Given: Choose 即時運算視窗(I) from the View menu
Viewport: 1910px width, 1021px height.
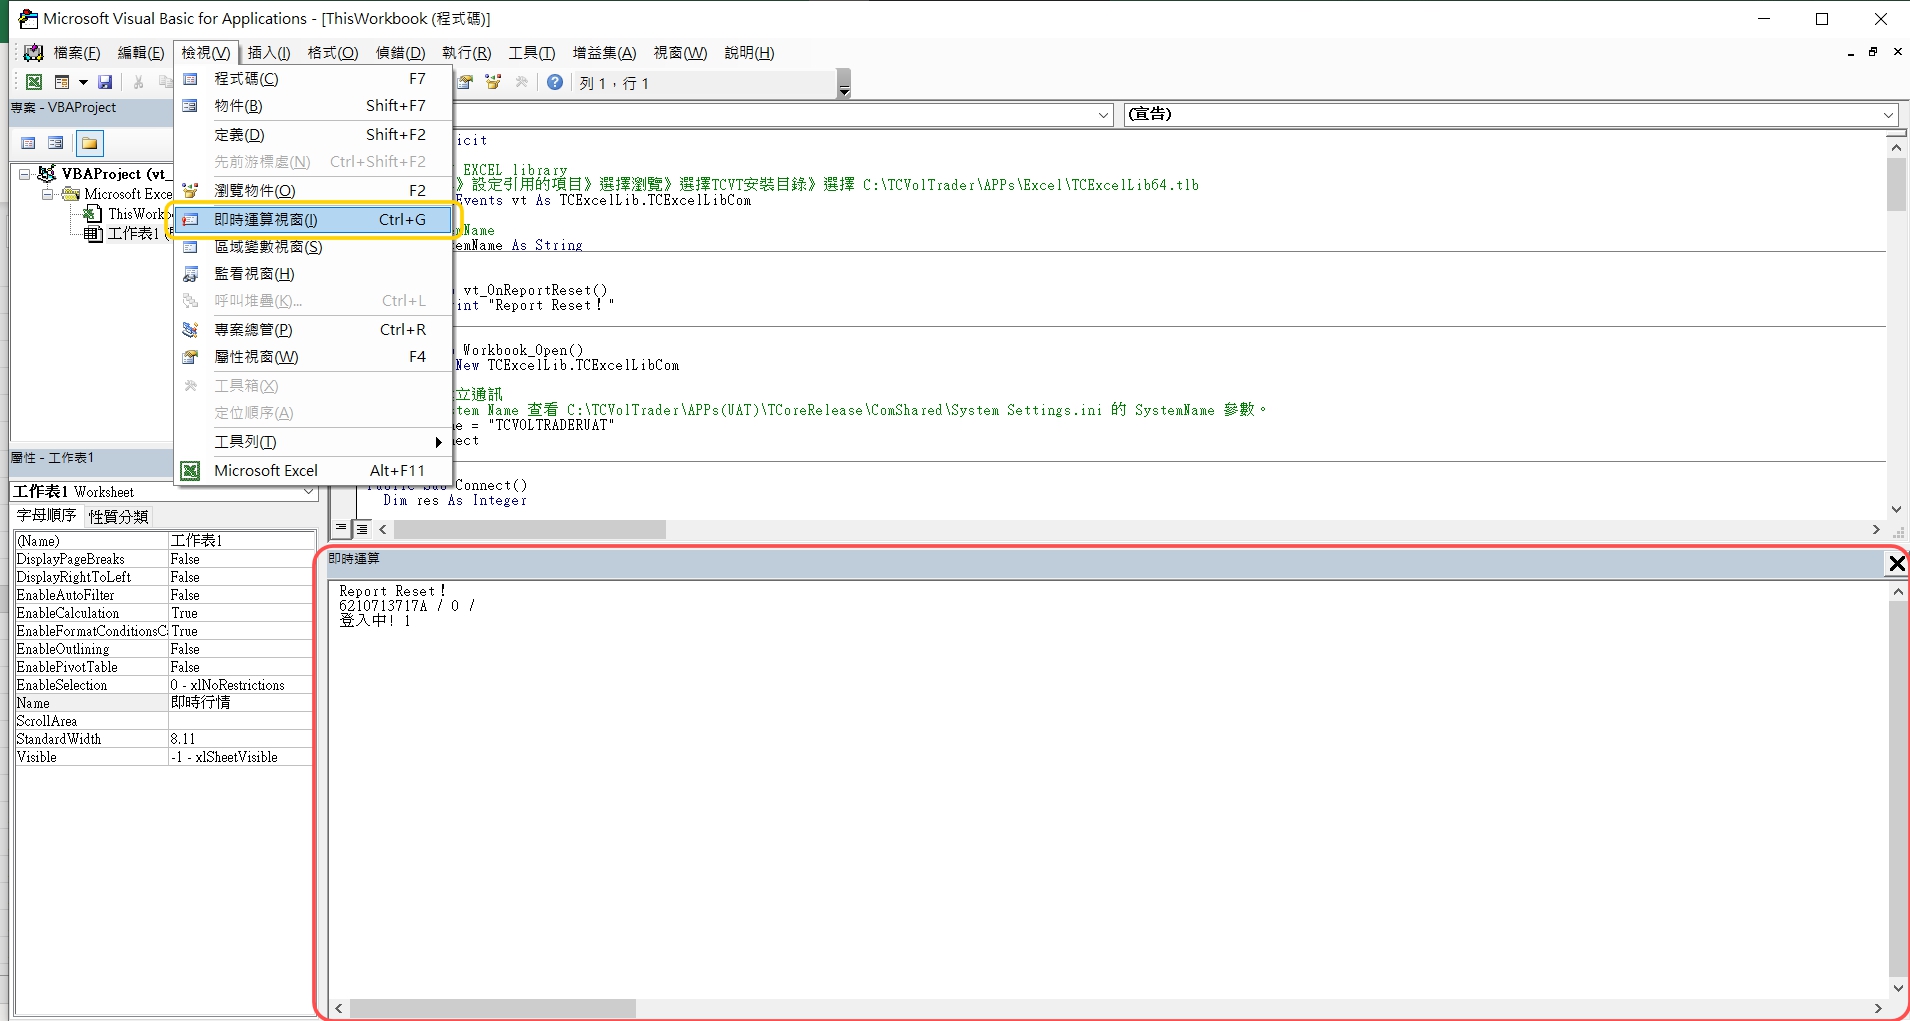Looking at the screenshot, I should 314,219.
